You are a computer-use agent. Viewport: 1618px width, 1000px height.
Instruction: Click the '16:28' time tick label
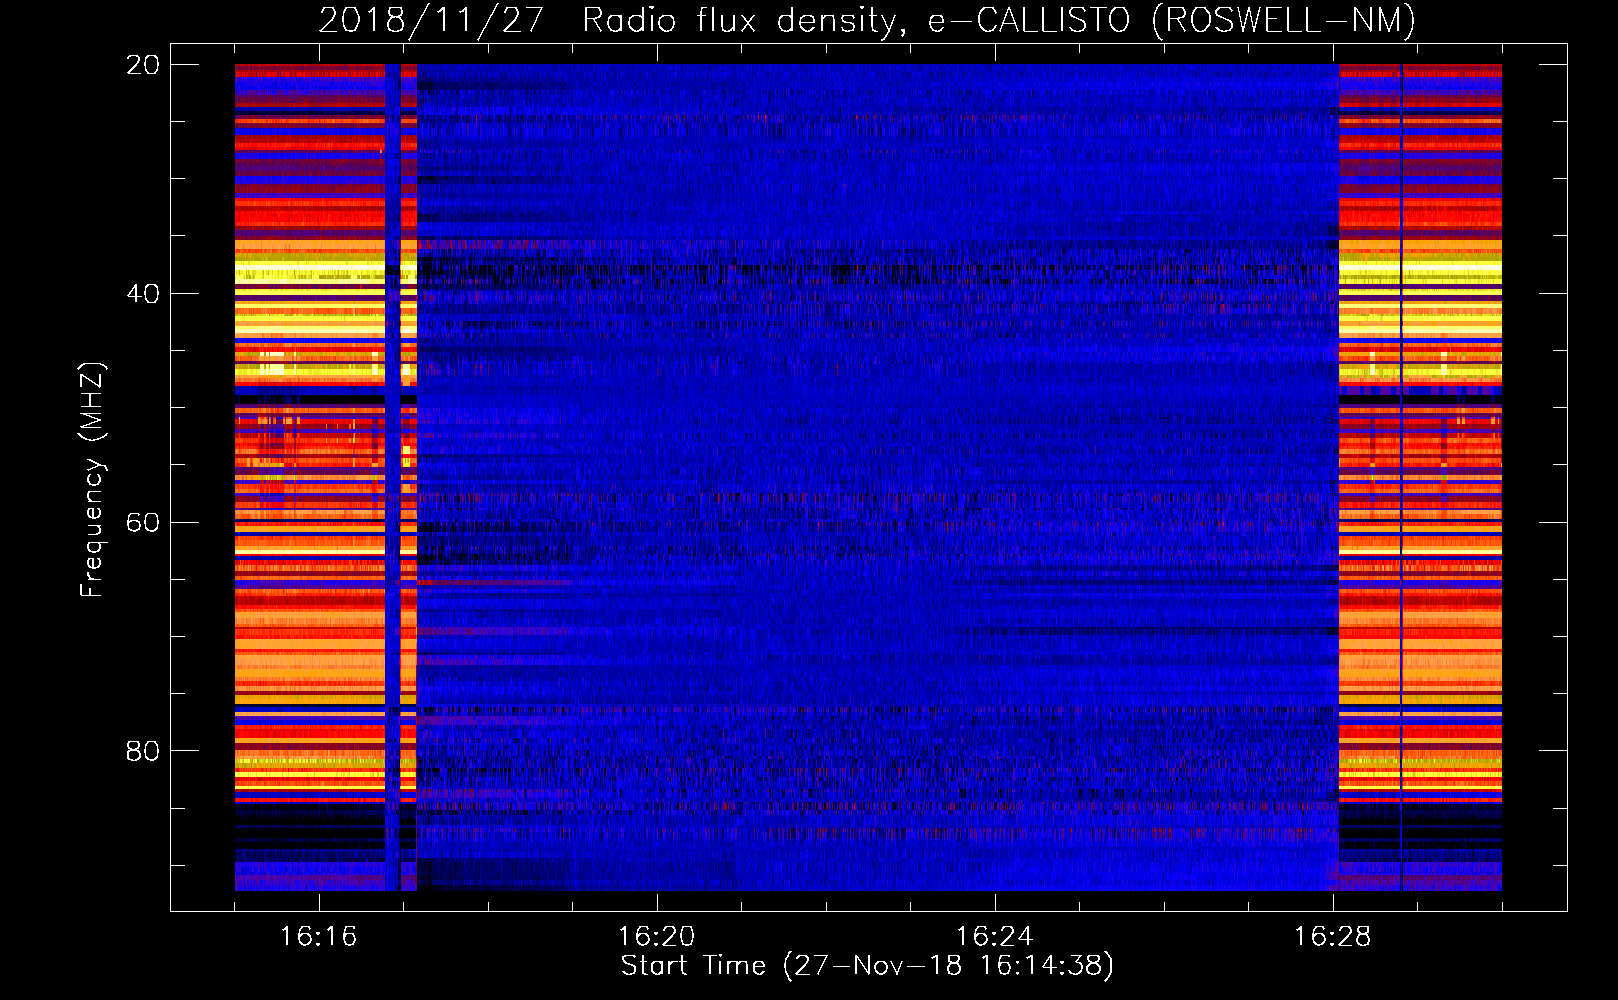click(x=1333, y=937)
